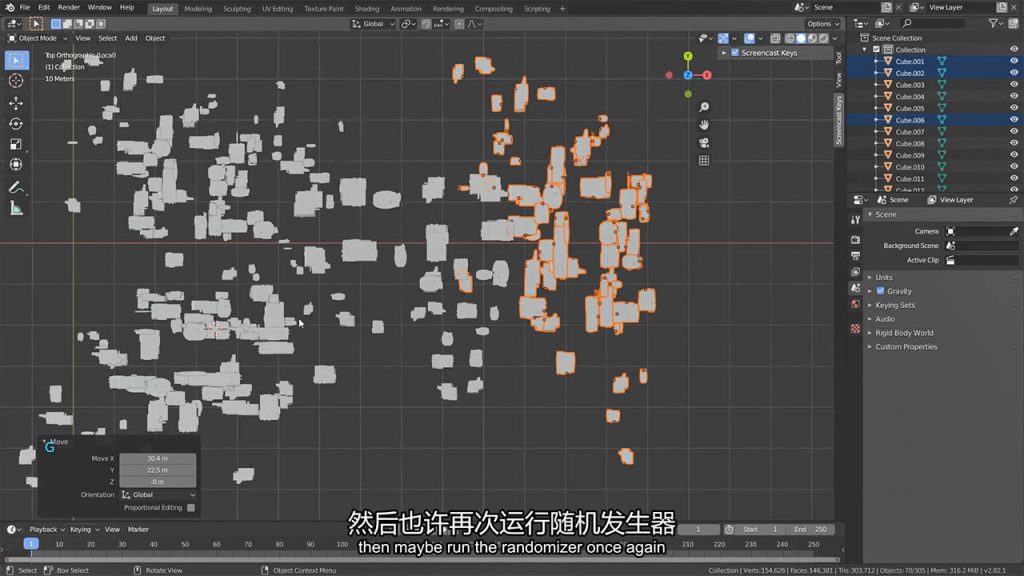Switch to wireframe viewport shading
Screen dimensions: 1024x576
coord(790,39)
